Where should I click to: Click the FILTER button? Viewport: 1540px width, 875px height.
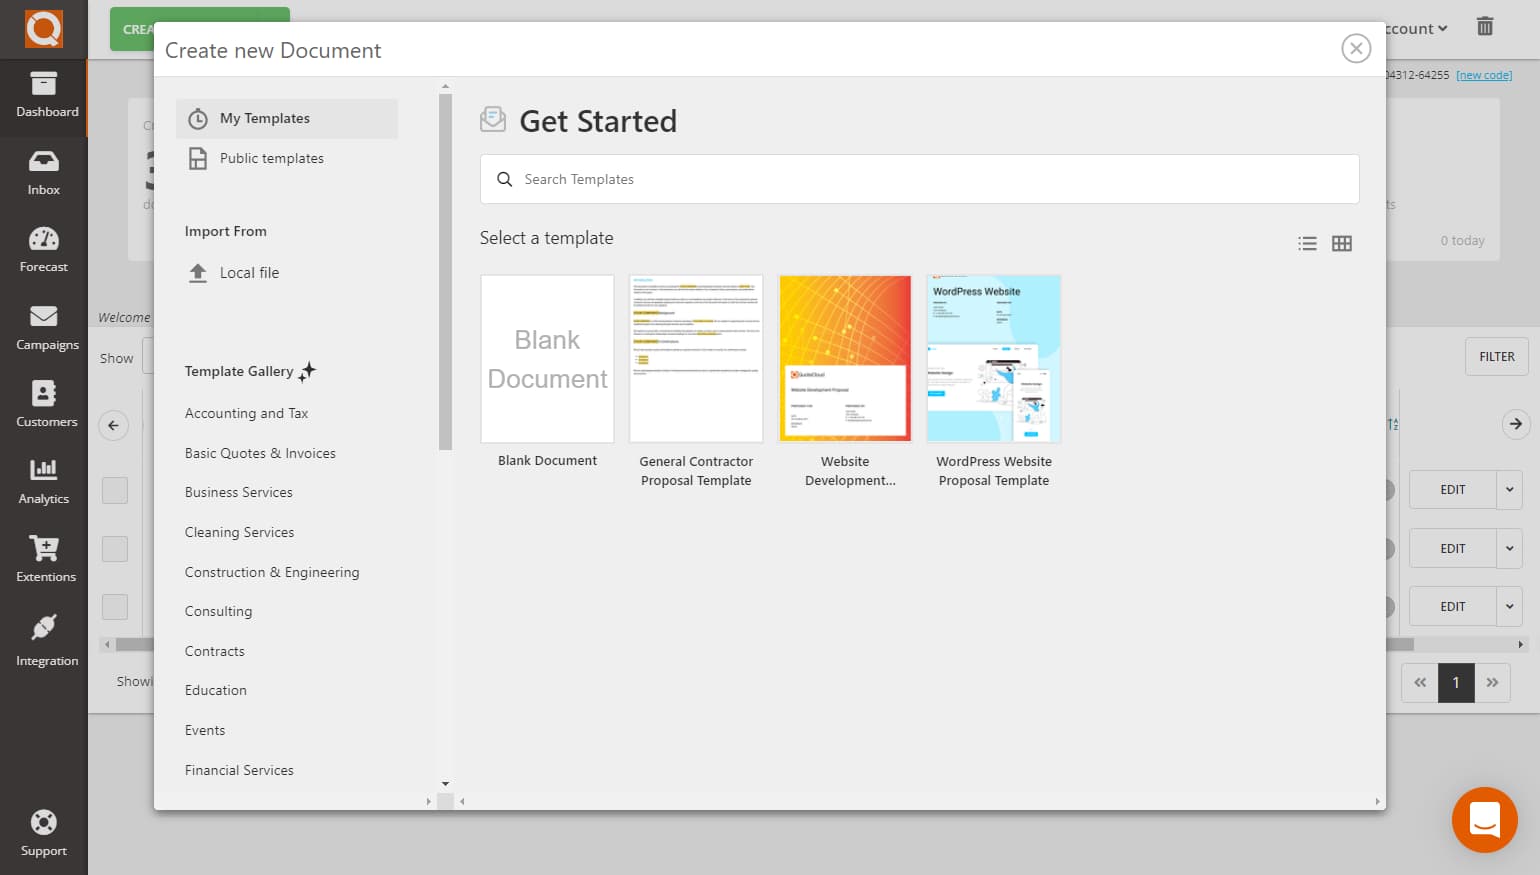[1496, 357]
